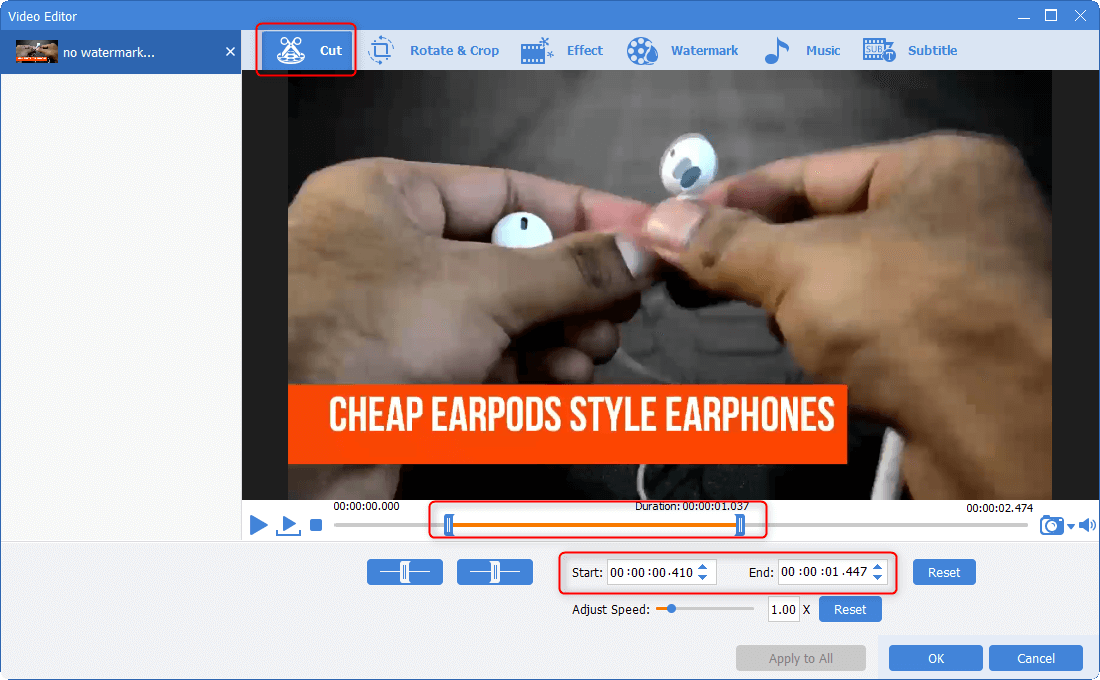Image resolution: width=1100 pixels, height=680 pixels.
Task: Go to the Music tab
Action: point(802,51)
